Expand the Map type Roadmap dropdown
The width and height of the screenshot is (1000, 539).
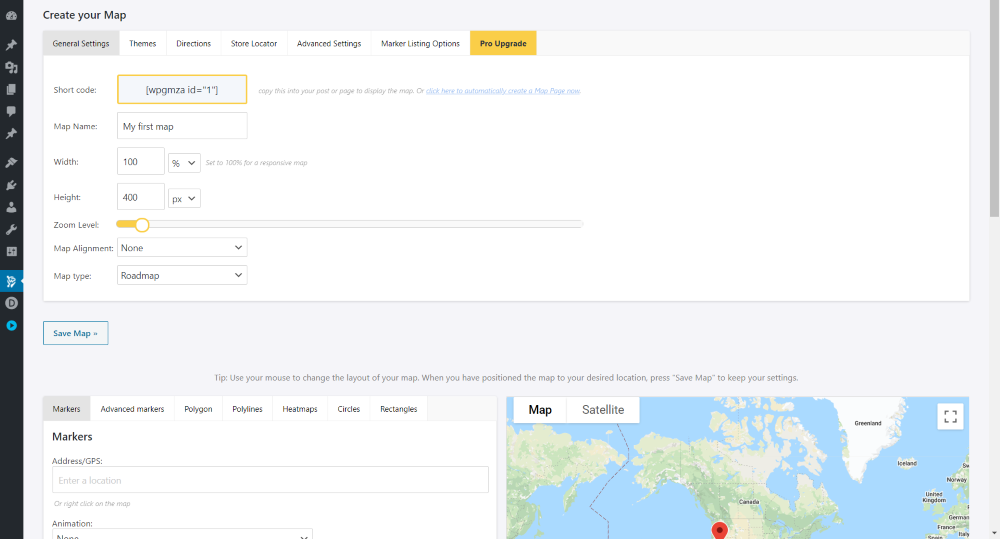coord(182,276)
